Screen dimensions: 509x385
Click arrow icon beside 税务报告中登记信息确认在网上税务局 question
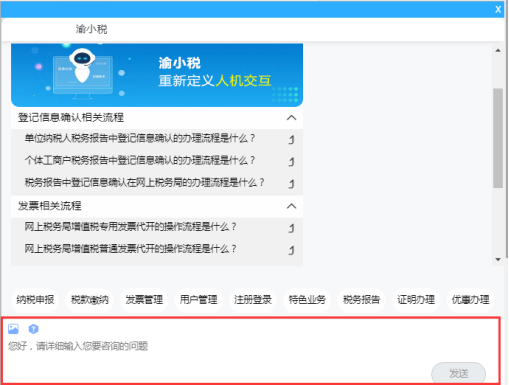(x=291, y=183)
